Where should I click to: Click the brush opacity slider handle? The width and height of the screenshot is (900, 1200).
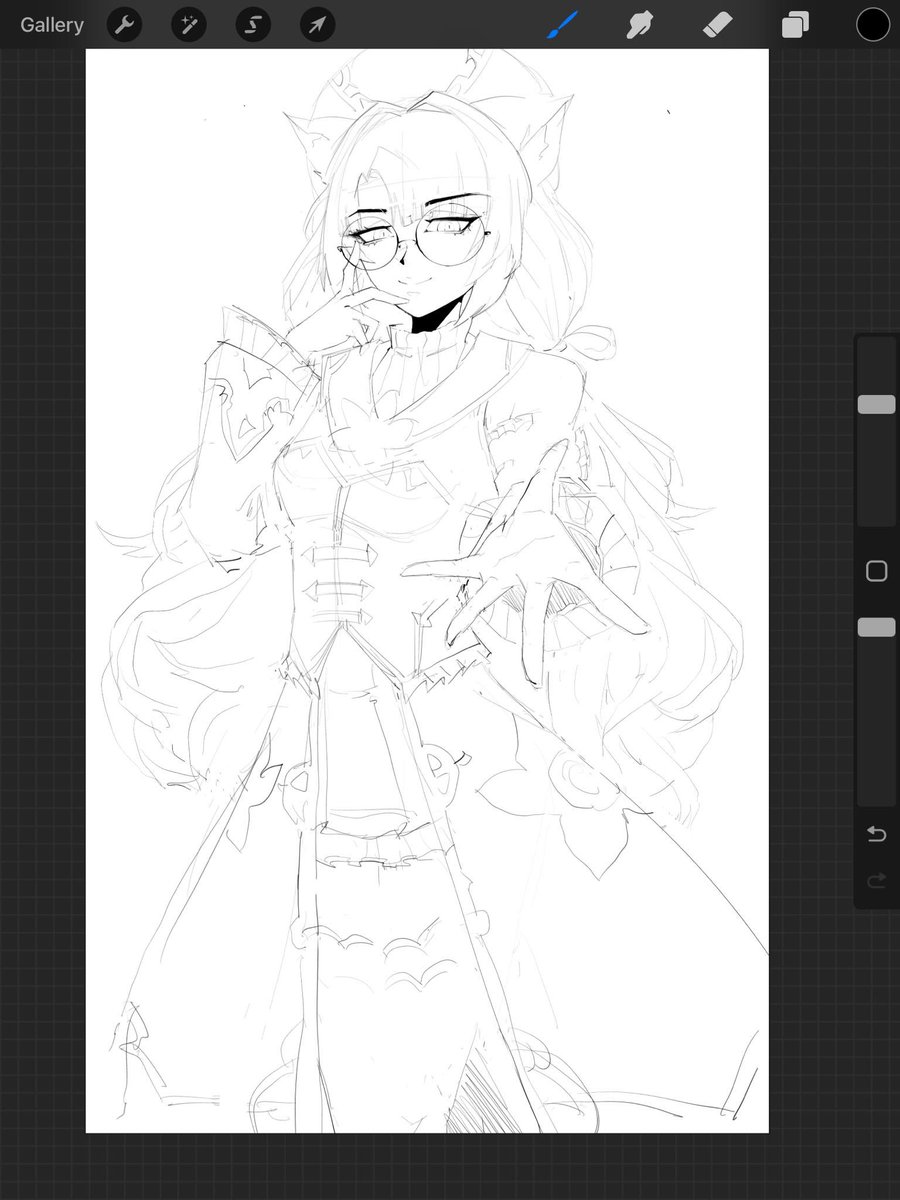(876, 627)
